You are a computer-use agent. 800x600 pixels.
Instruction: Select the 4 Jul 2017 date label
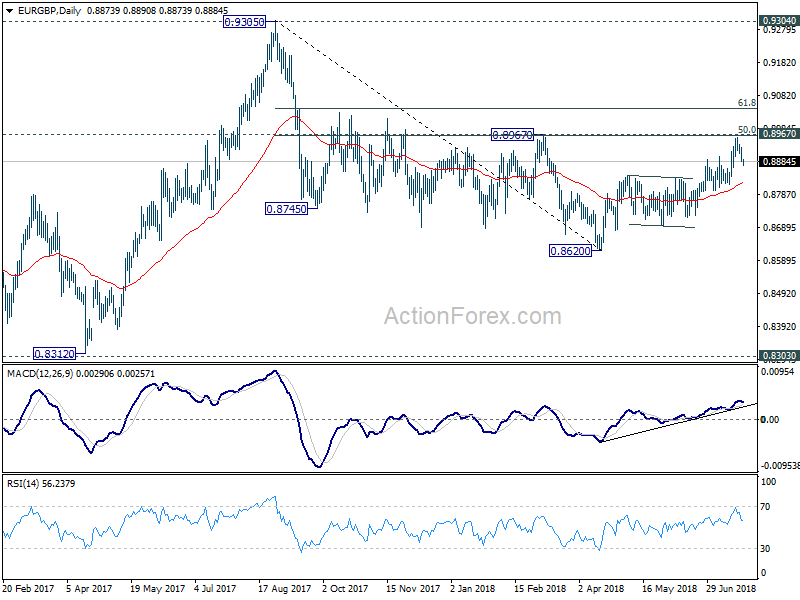point(215,588)
